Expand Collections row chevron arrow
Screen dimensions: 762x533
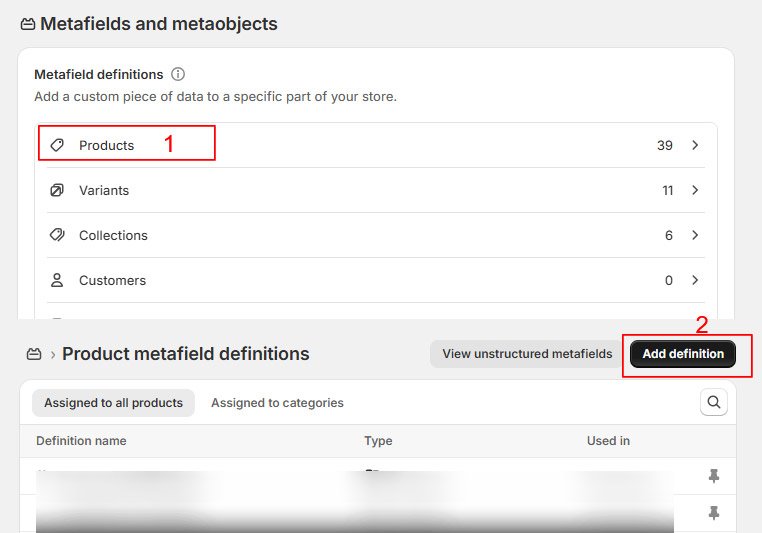[x=695, y=235]
